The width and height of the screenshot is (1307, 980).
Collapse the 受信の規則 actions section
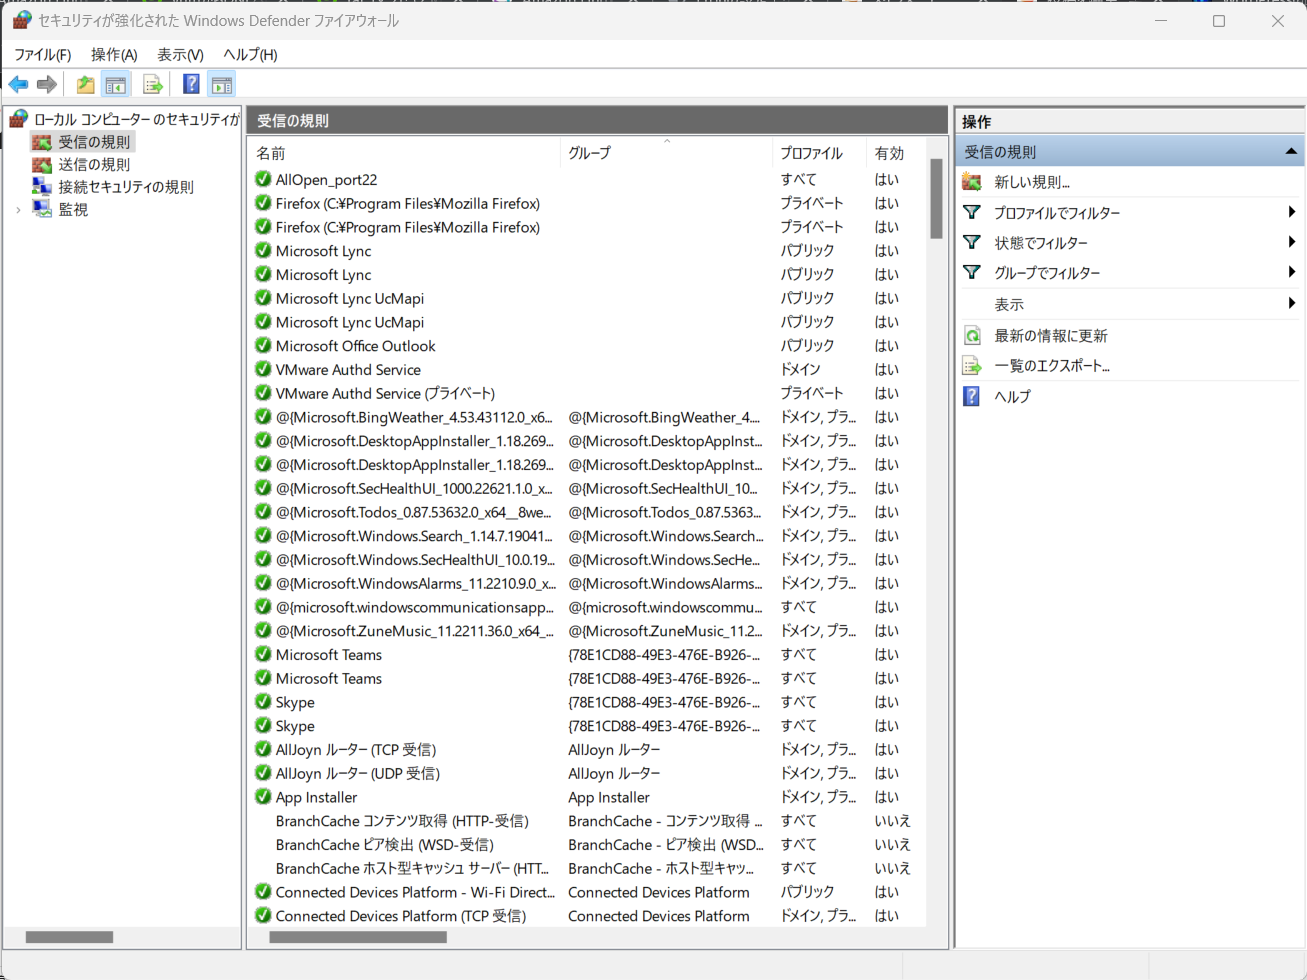[1290, 152]
